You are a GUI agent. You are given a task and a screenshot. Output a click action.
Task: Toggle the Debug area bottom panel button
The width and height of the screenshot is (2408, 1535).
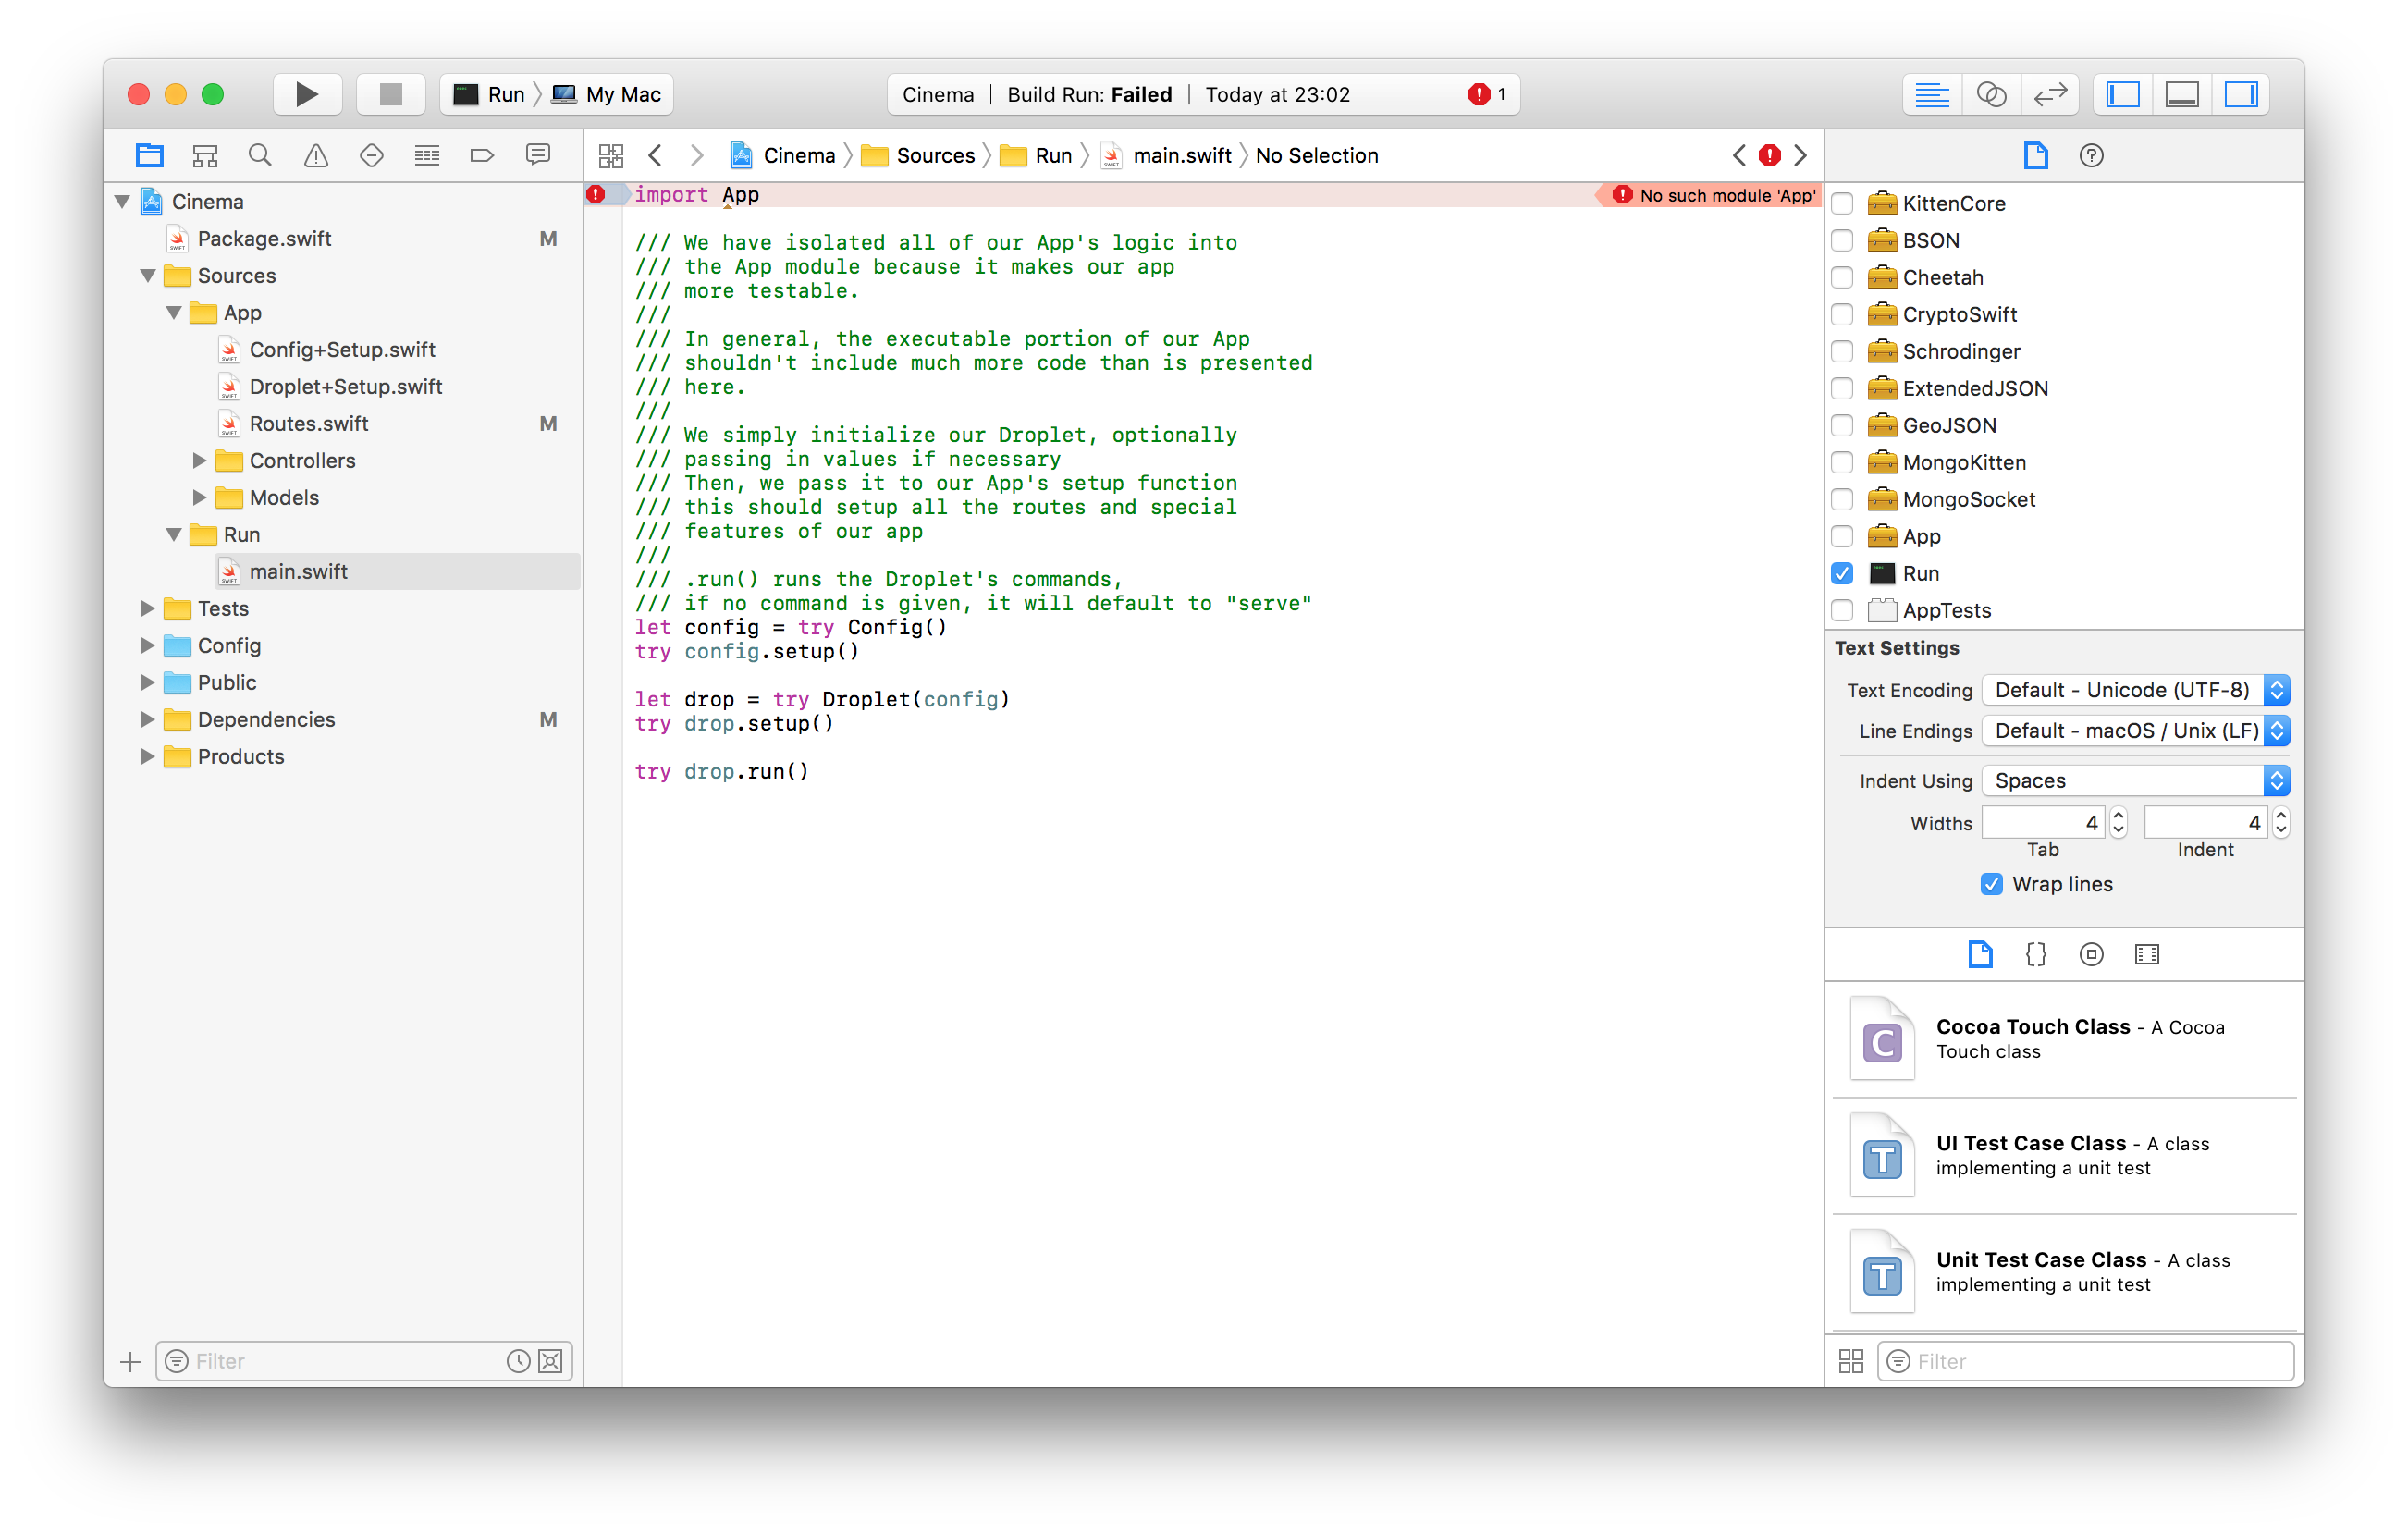click(2181, 94)
